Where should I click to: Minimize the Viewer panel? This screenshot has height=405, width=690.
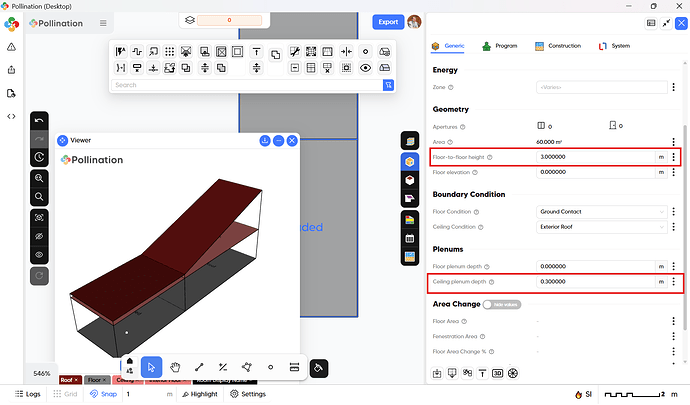279,140
